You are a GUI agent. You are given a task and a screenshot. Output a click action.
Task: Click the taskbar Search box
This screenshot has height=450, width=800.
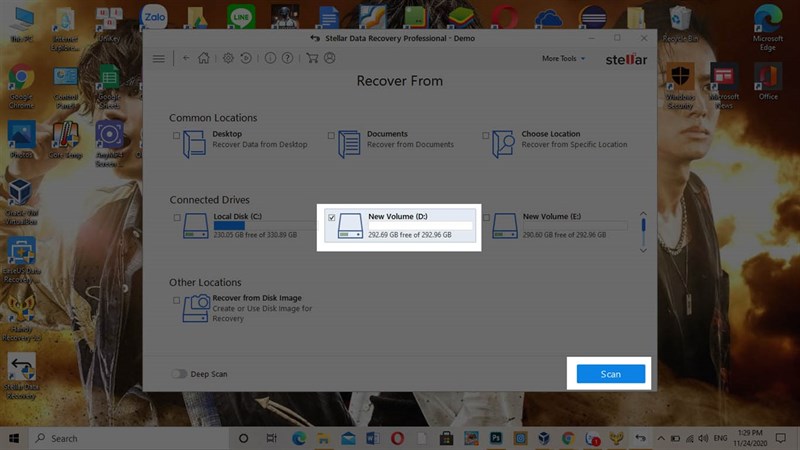pos(129,438)
